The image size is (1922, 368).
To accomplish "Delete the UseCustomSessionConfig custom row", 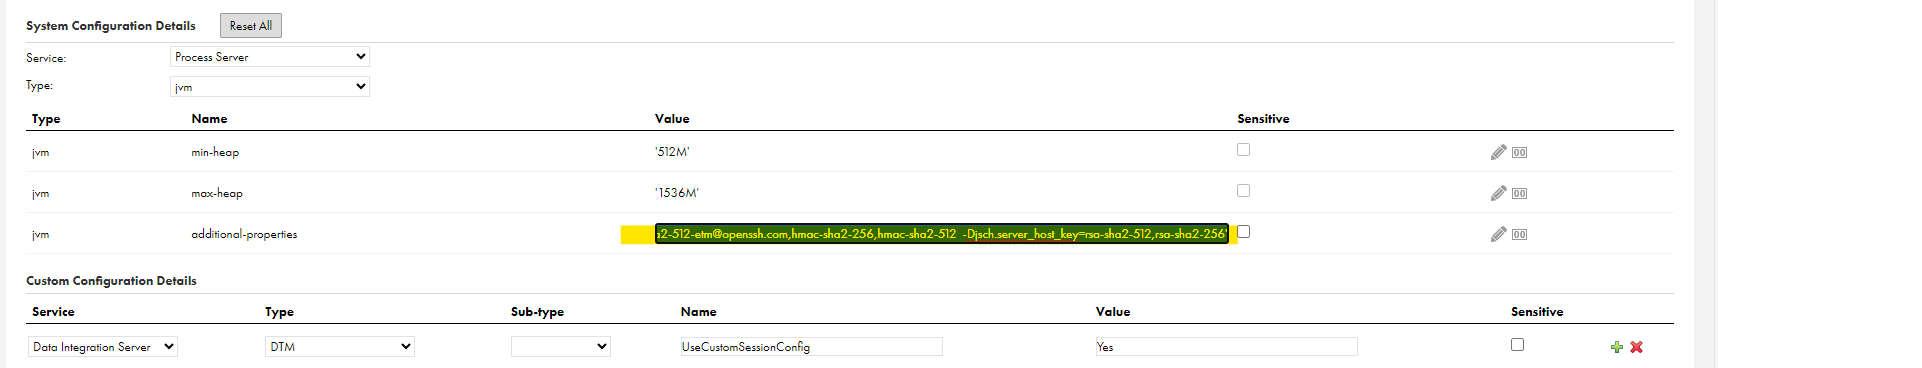I will point(1637,347).
